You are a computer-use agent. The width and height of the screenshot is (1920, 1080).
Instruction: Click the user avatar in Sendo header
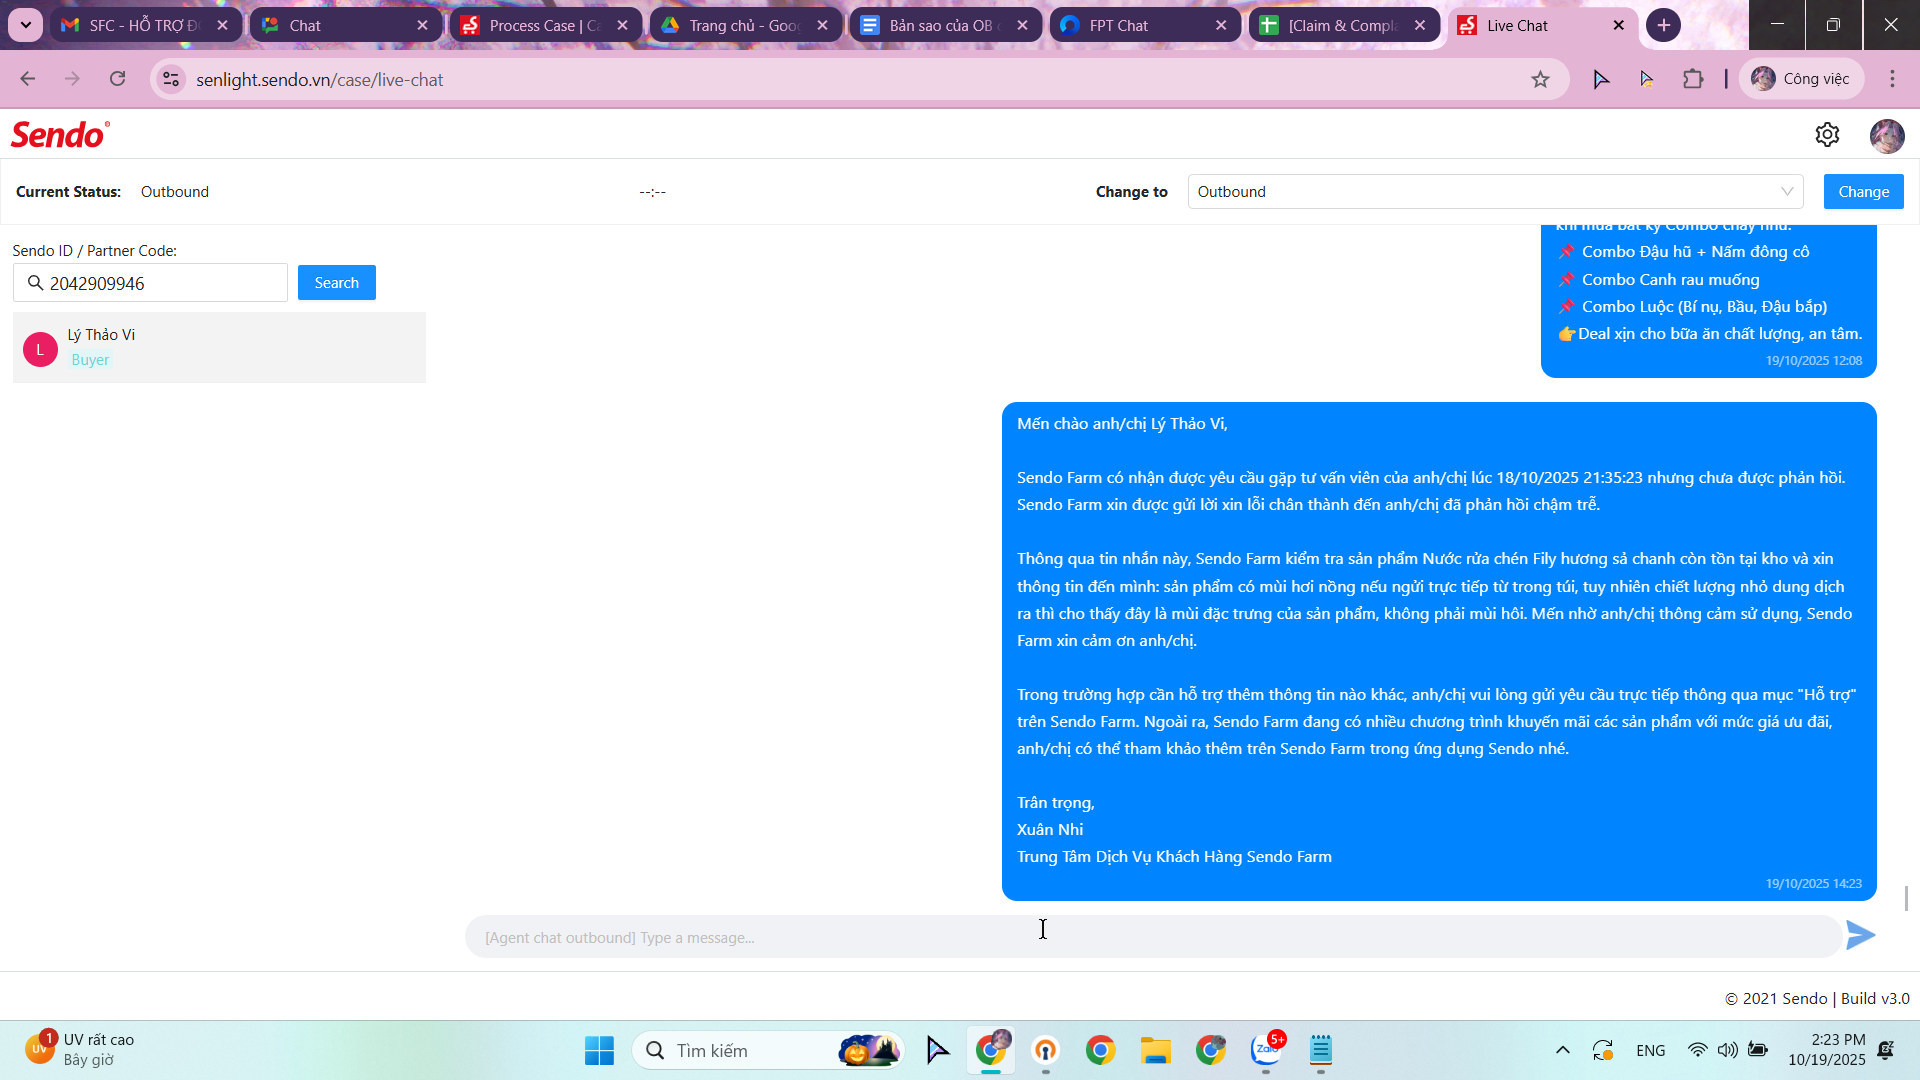[1886, 135]
